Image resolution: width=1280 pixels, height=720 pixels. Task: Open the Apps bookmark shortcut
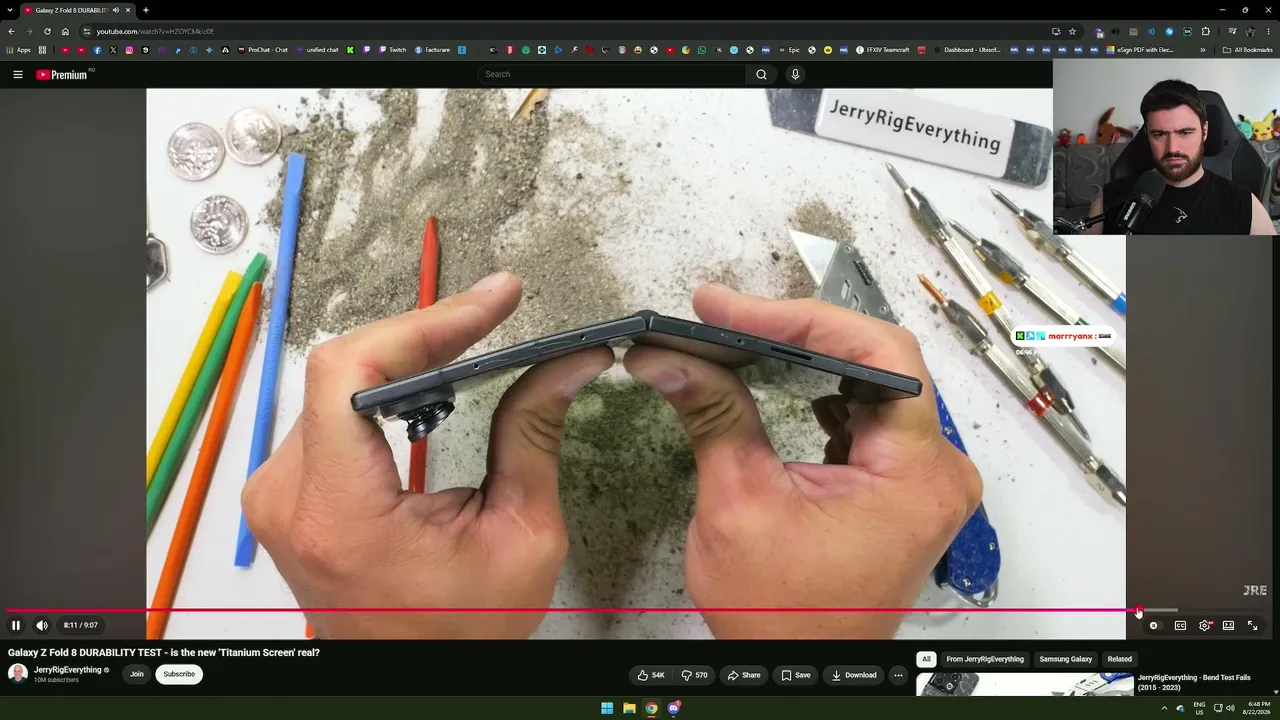(19, 50)
